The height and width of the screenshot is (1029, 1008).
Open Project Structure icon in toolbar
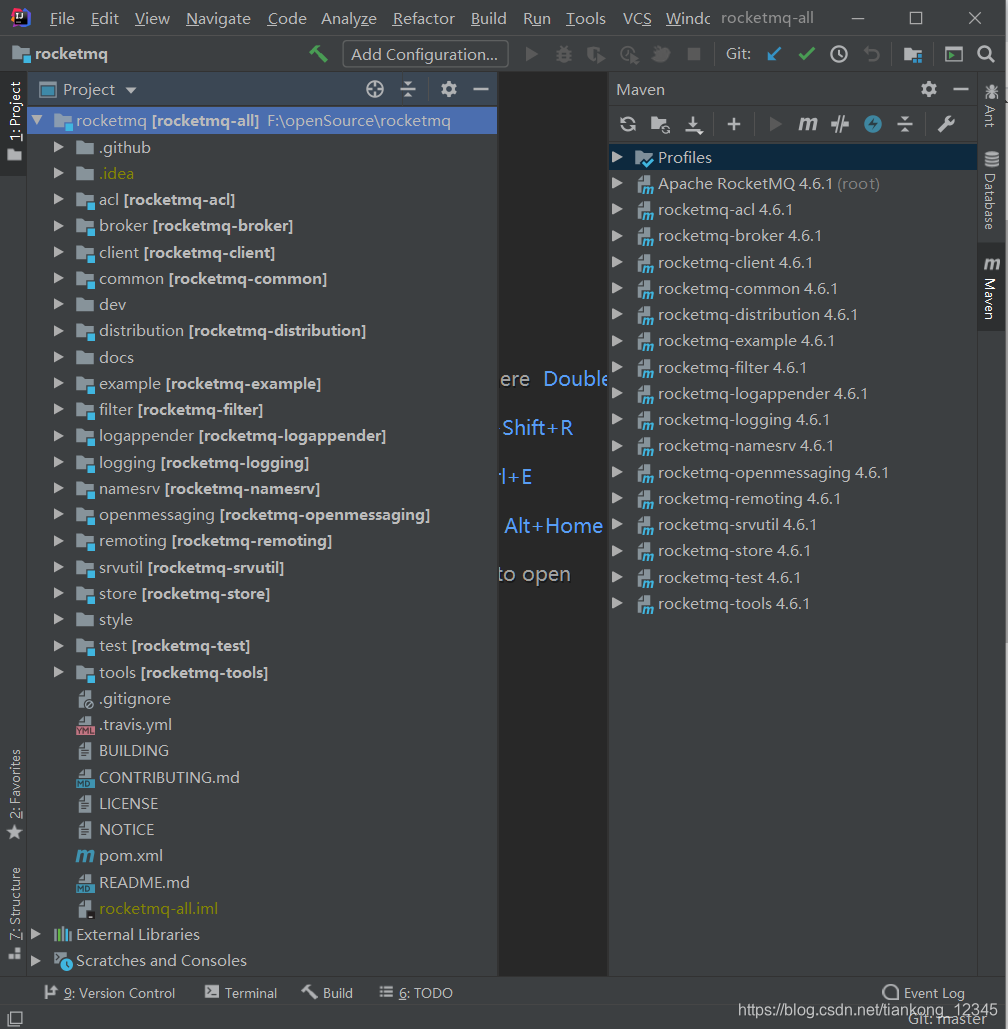[913, 54]
